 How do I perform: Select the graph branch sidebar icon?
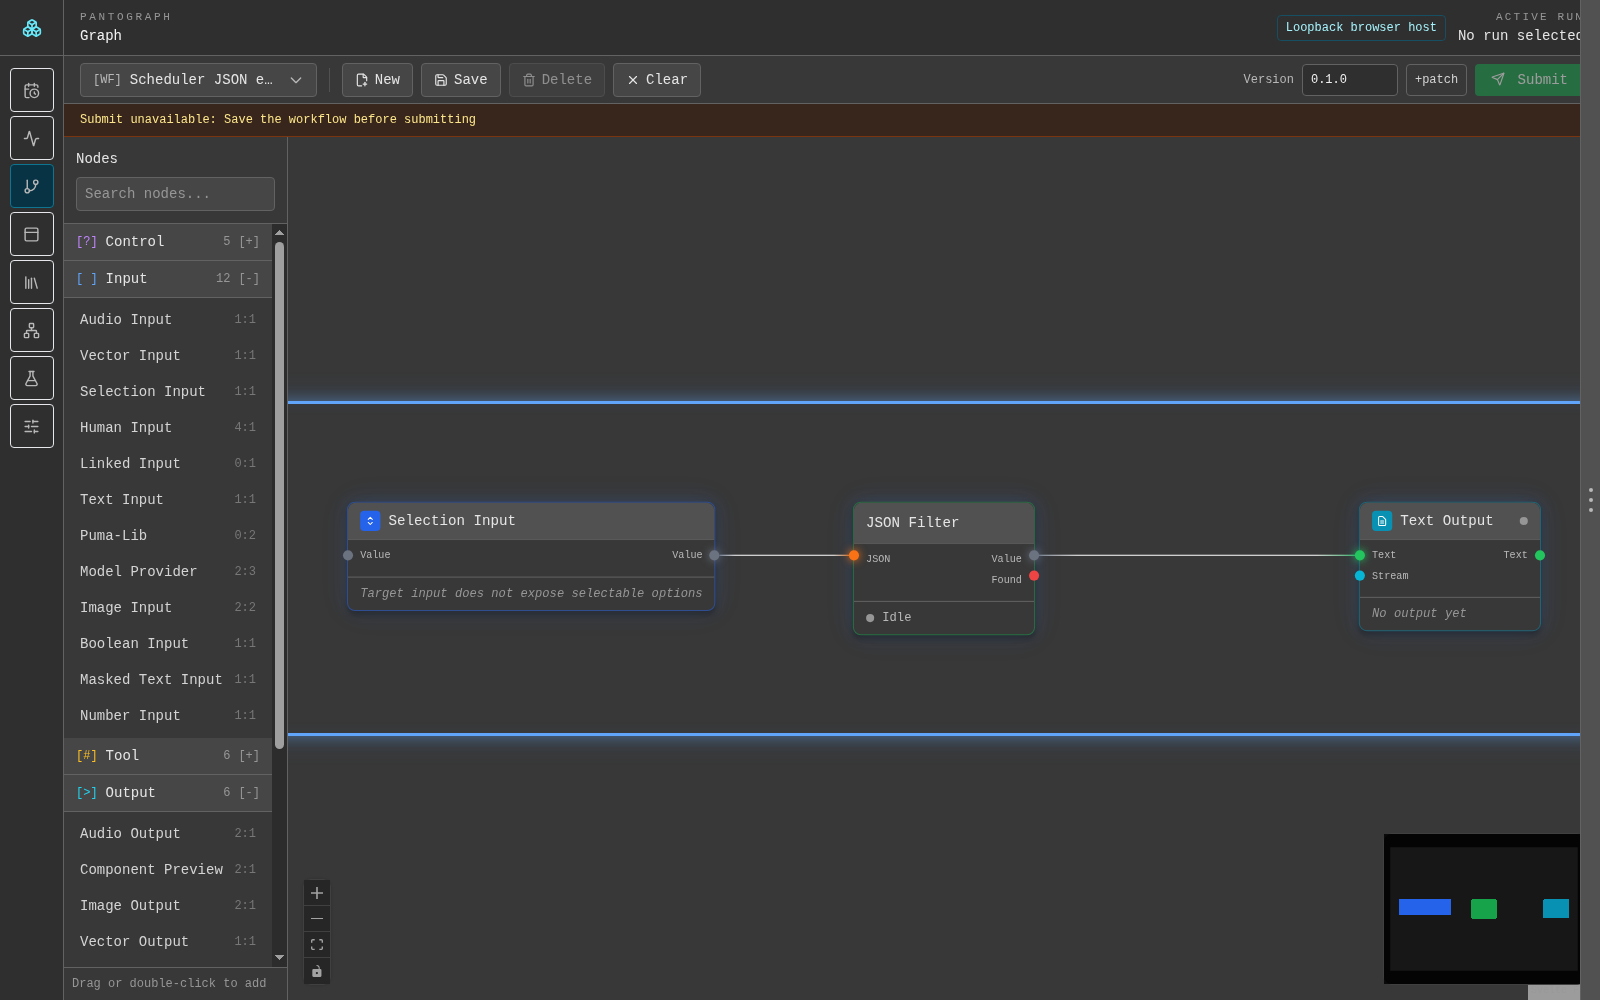coord(32,186)
